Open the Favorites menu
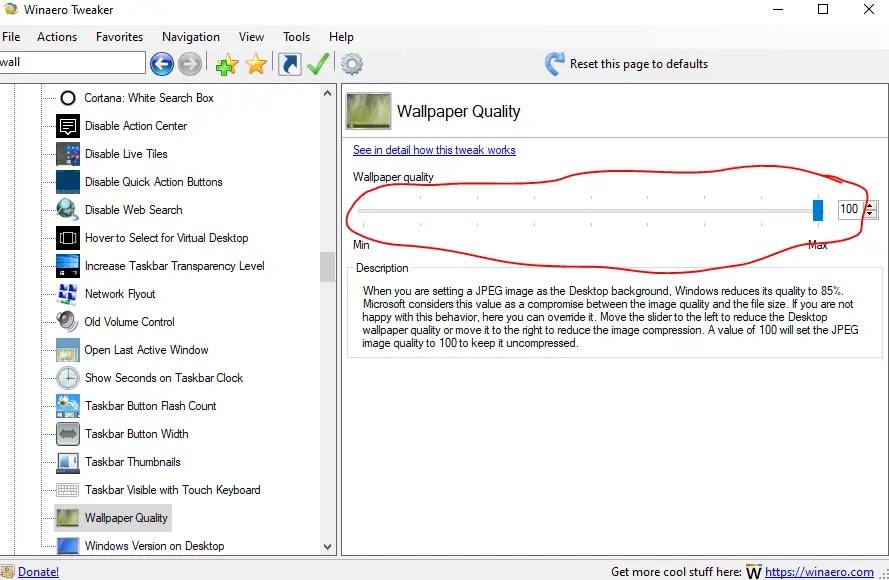 [x=120, y=37]
